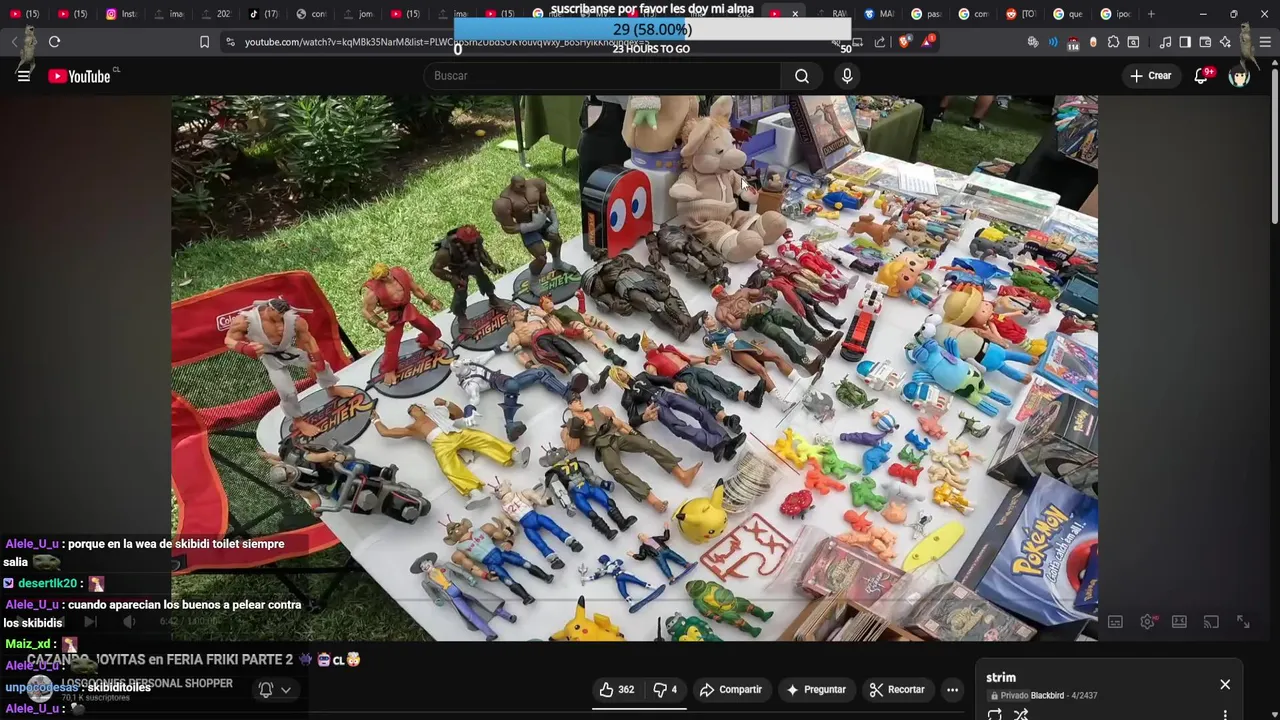Open Brave Shields lion icon
The width and height of the screenshot is (1280, 720).
tap(904, 42)
